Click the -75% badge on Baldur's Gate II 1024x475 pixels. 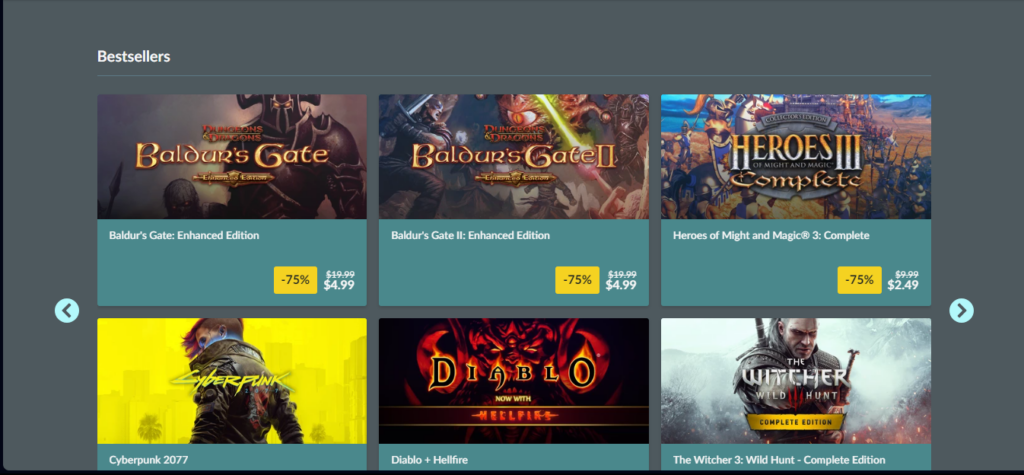(577, 280)
